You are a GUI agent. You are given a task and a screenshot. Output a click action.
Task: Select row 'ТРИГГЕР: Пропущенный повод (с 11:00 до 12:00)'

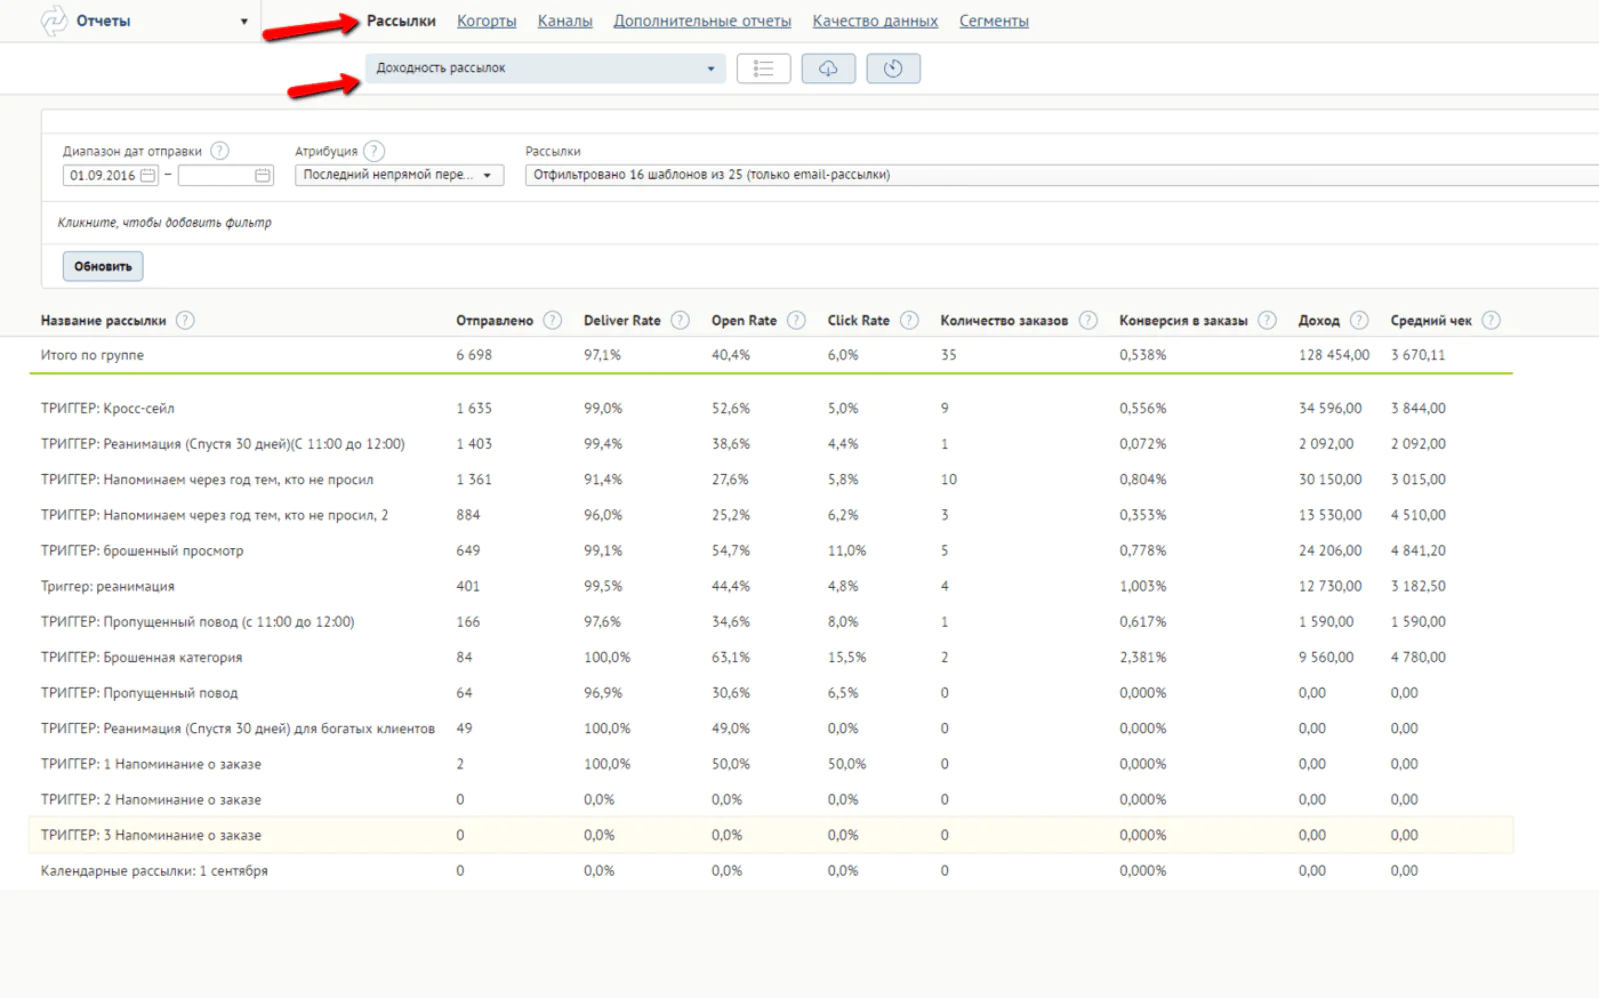click(771, 621)
